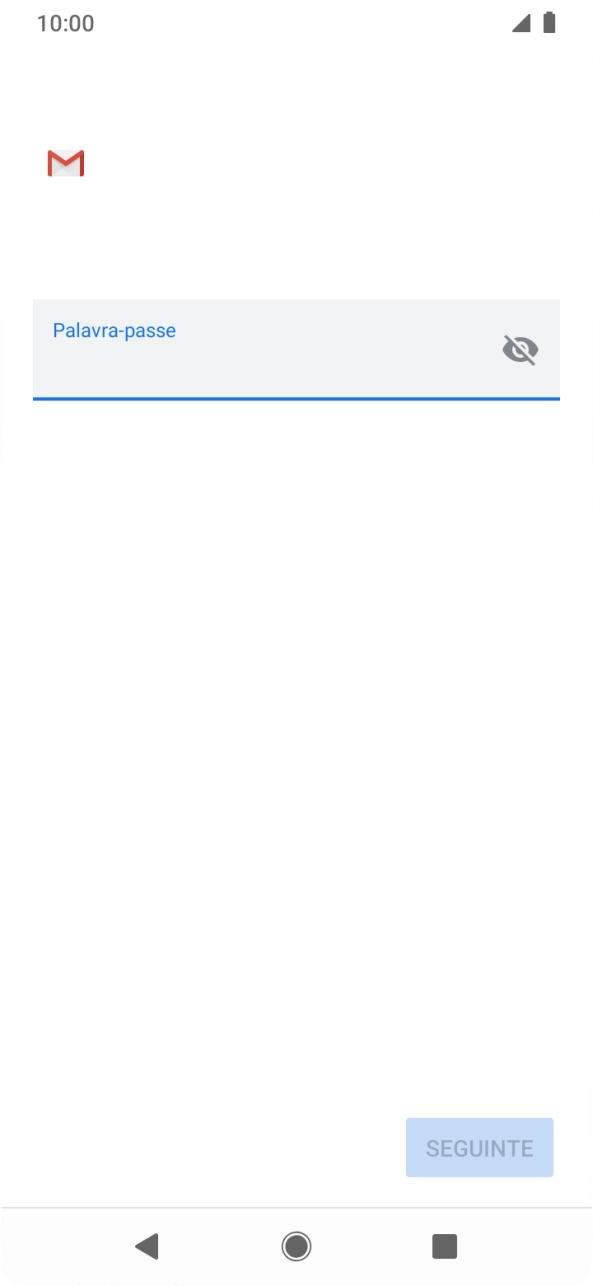This screenshot has height=1286, width=593.
Task: Show recent apps with the square icon
Action: click(x=444, y=1246)
